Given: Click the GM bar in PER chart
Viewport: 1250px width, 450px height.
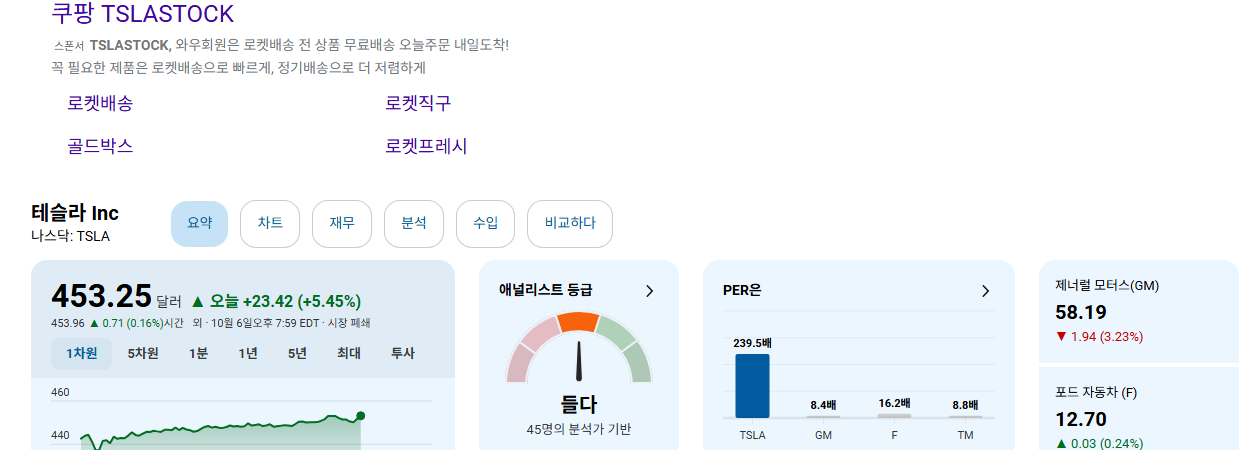Looking at the screenshot, I should point(823,416).
